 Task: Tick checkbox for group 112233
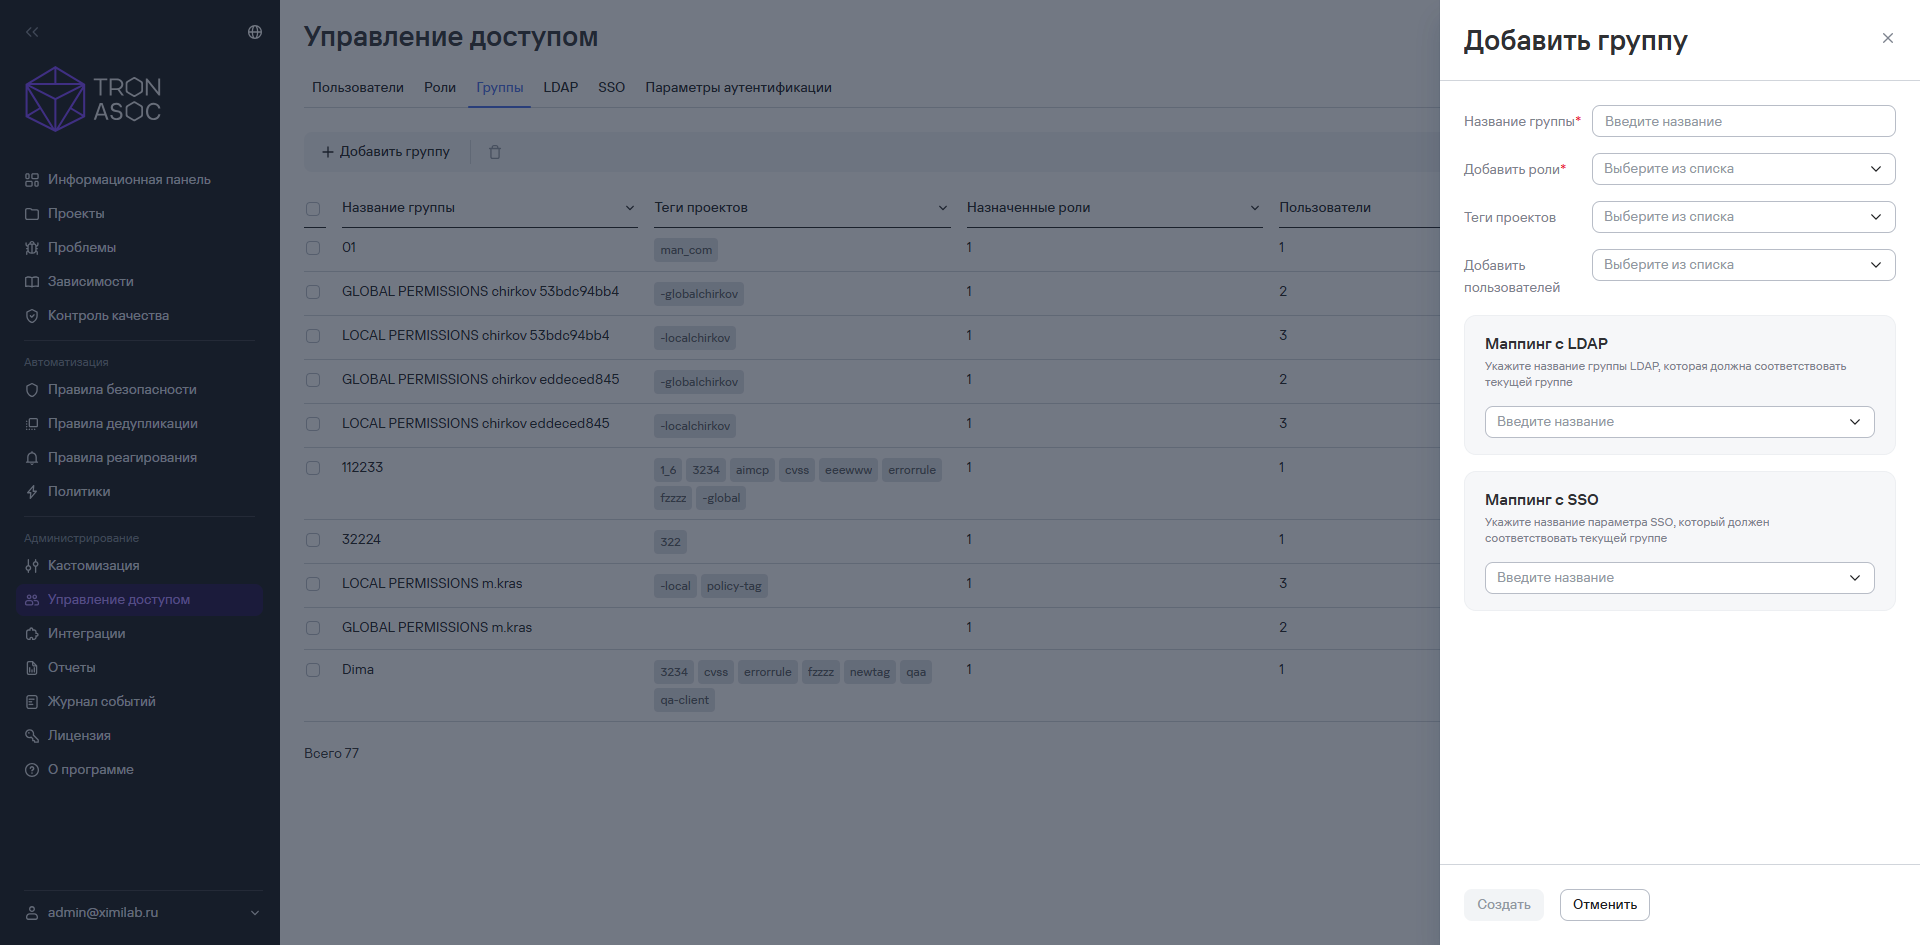(313, 468)
